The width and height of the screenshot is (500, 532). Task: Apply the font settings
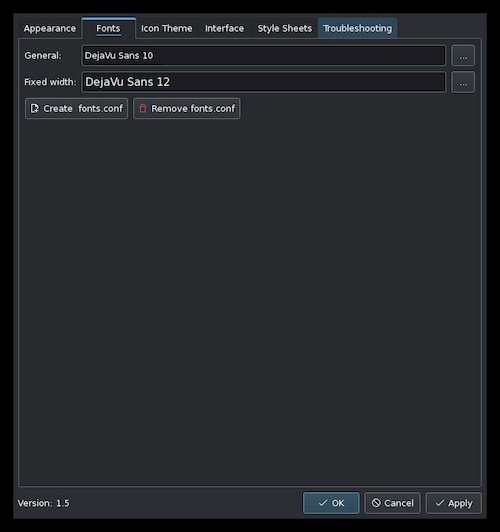[454, 503]
